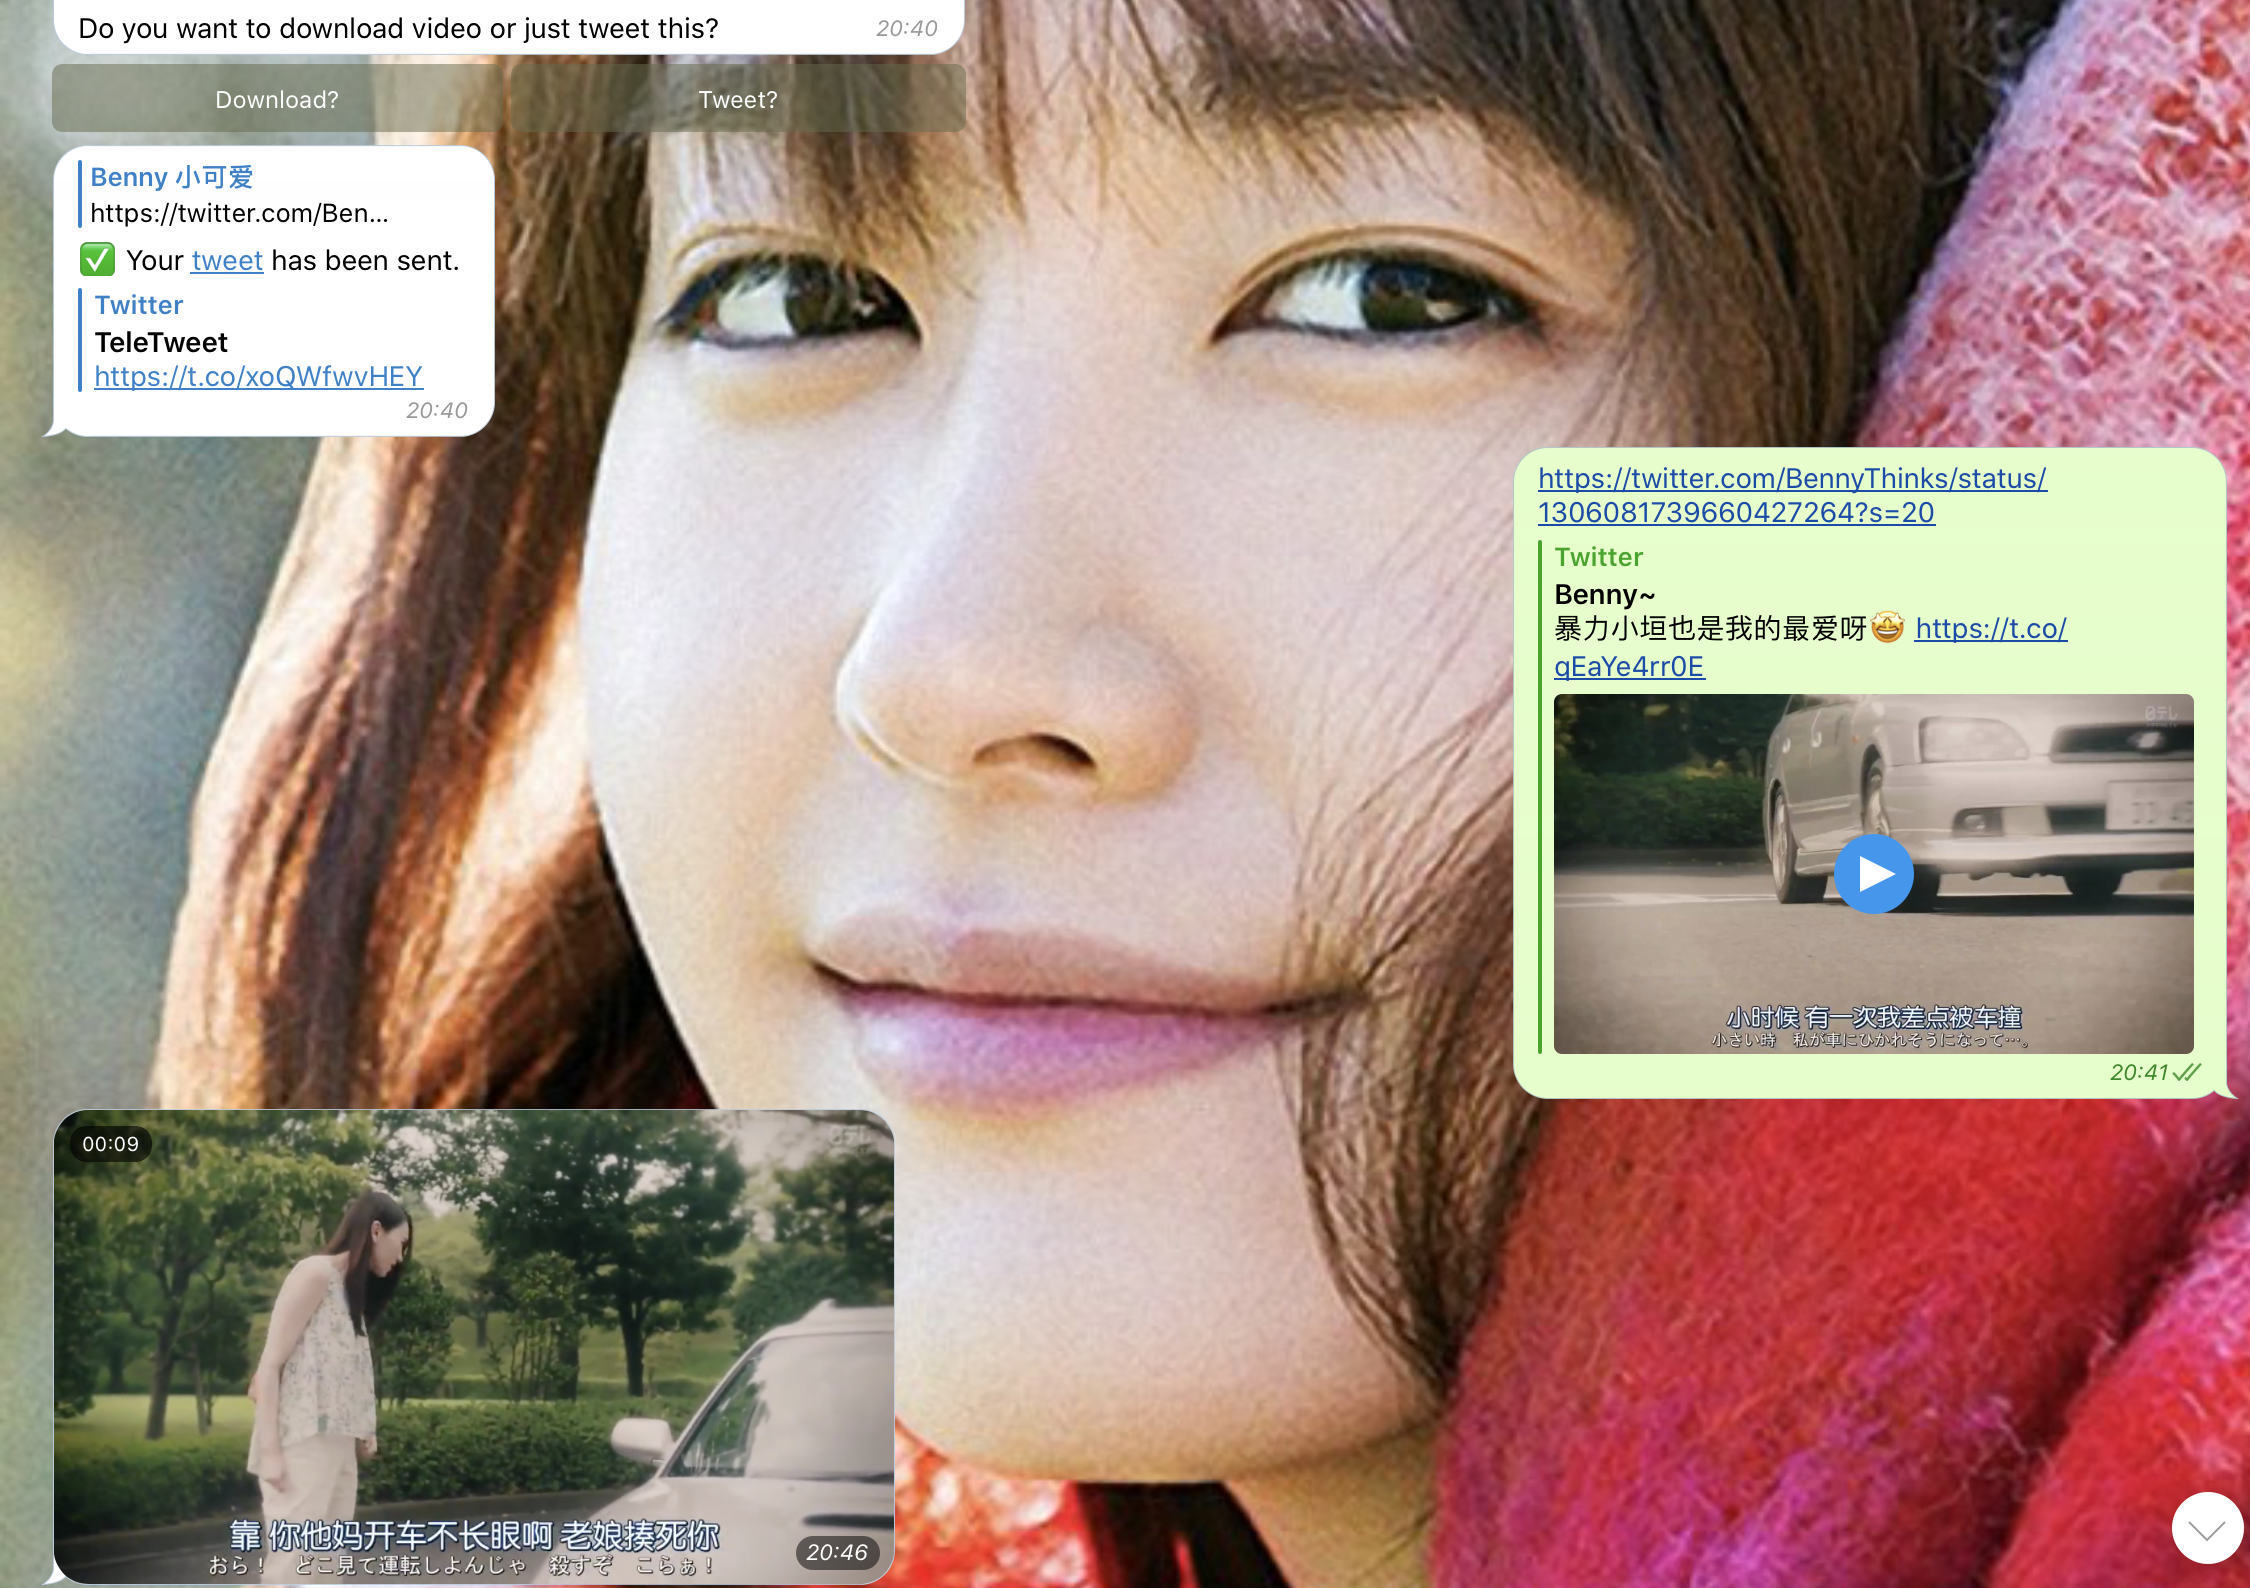This screenshot has width=2250, height=1588.
Task: Click the scroll-to-bottom chevron button
Action: coord(2206,1529)
